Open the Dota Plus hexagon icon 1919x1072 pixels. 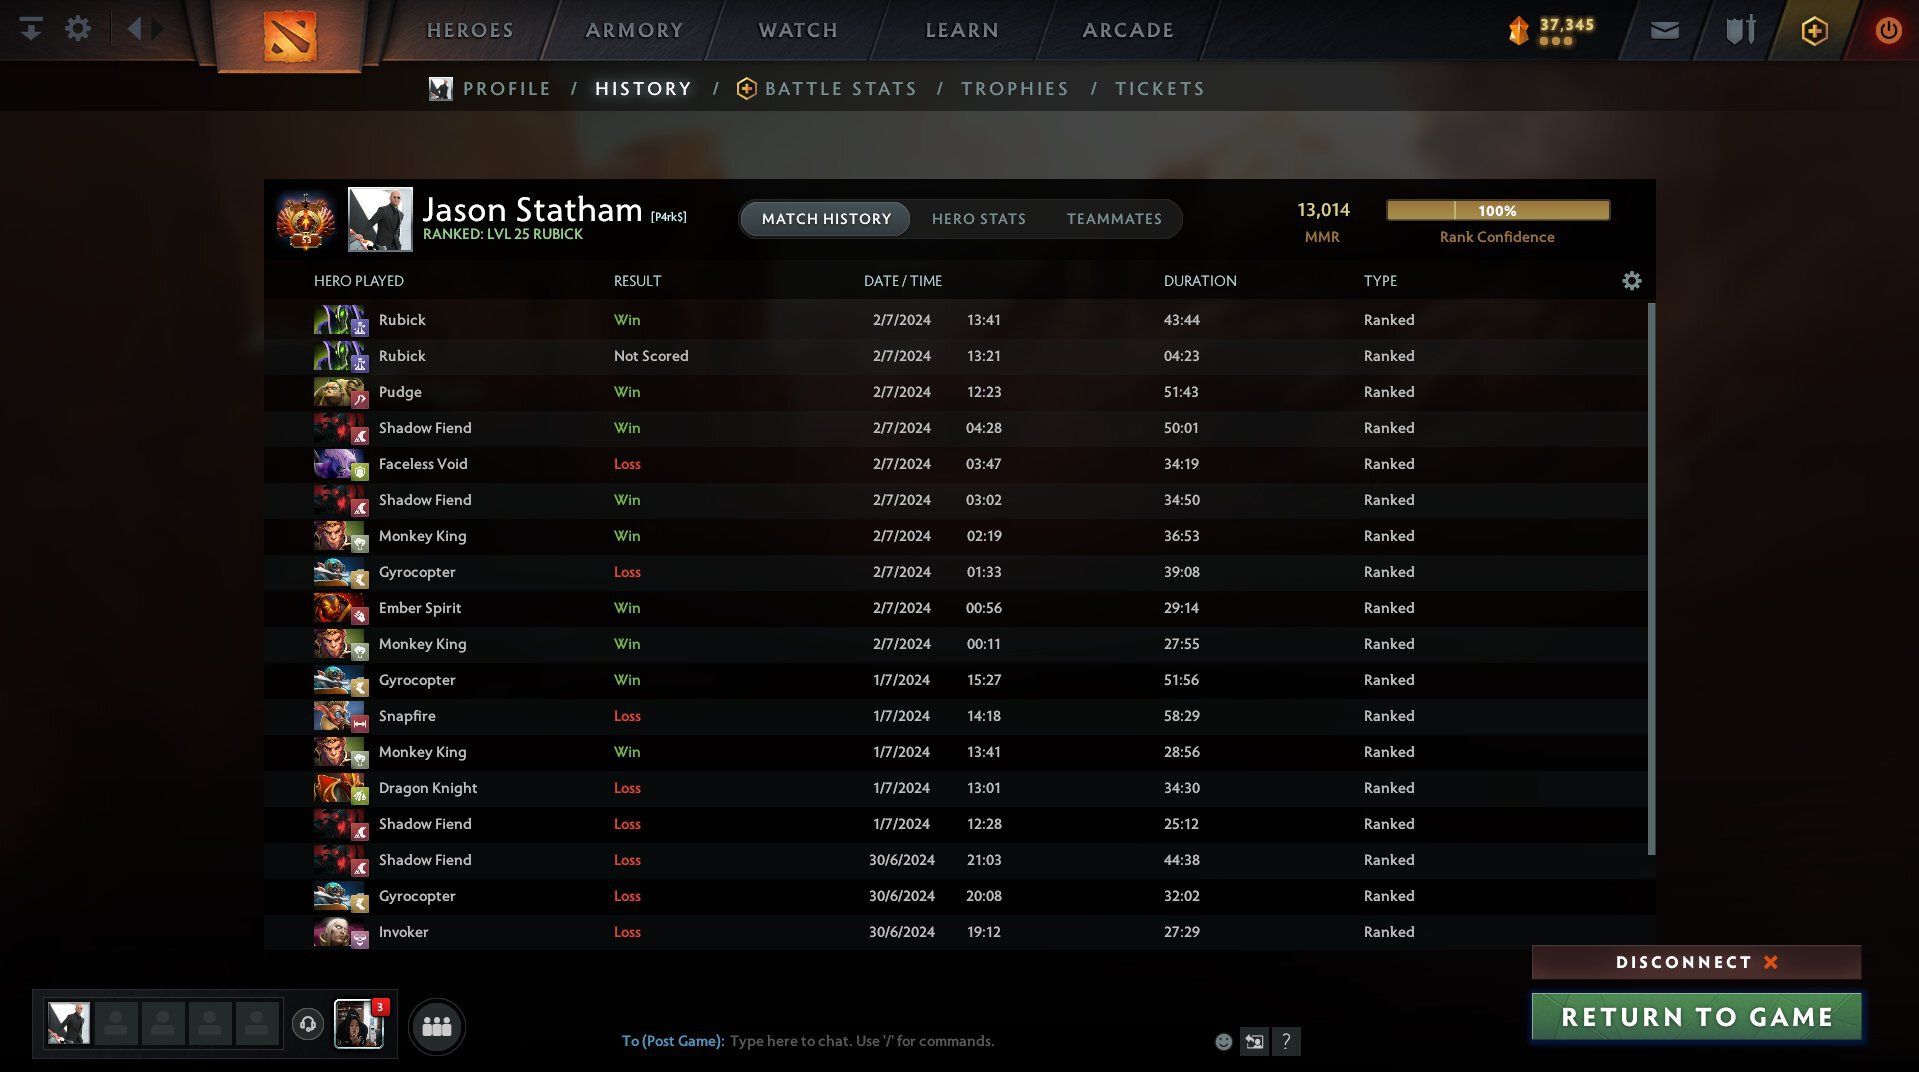[x=1814, y=31]
